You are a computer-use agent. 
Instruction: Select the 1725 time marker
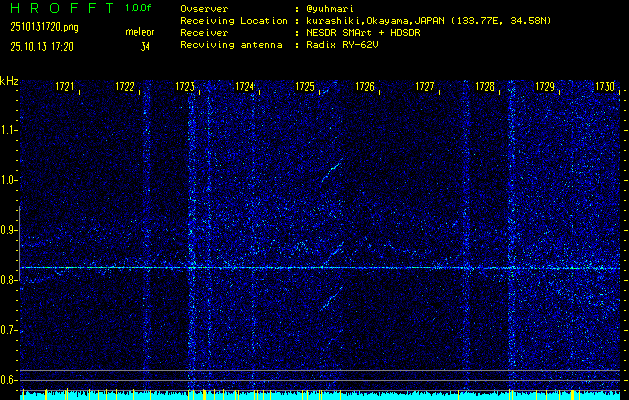(x=305, y=86)
